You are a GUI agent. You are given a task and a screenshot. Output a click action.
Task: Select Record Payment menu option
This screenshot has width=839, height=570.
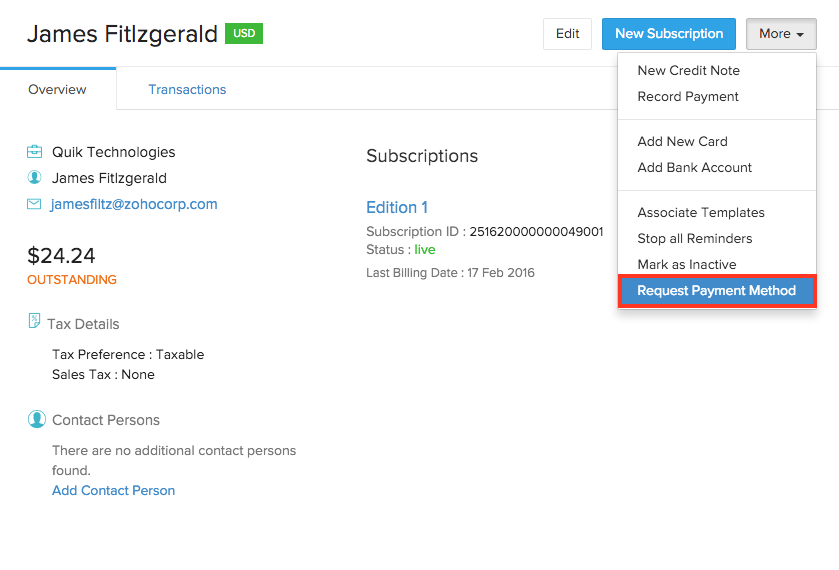pos(688,96)
